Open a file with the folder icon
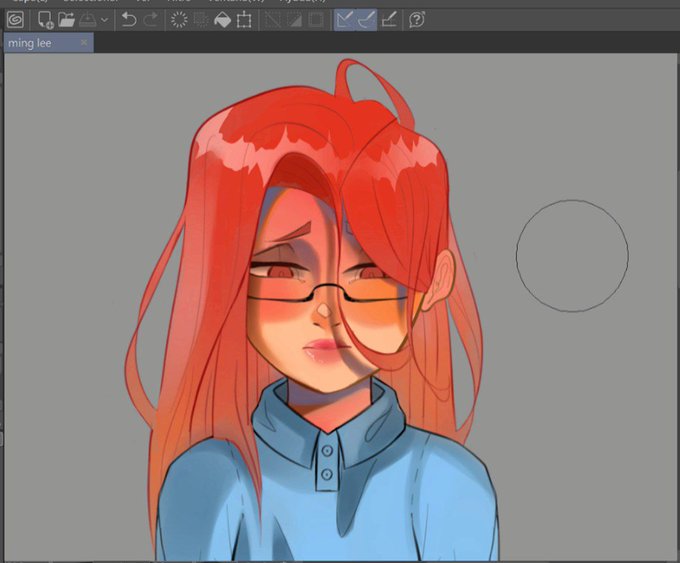 [x=66, y=20]
